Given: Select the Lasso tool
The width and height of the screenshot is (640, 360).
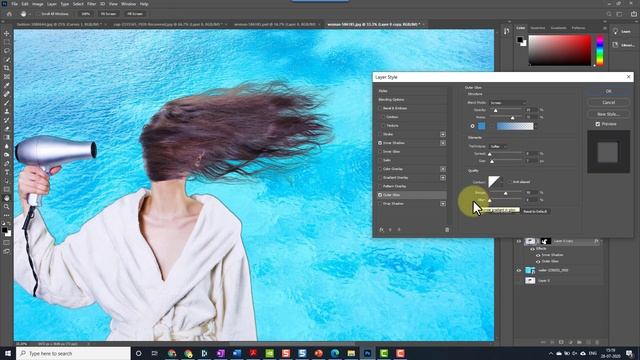Looking at the screenshot, I should coord(7,51).
